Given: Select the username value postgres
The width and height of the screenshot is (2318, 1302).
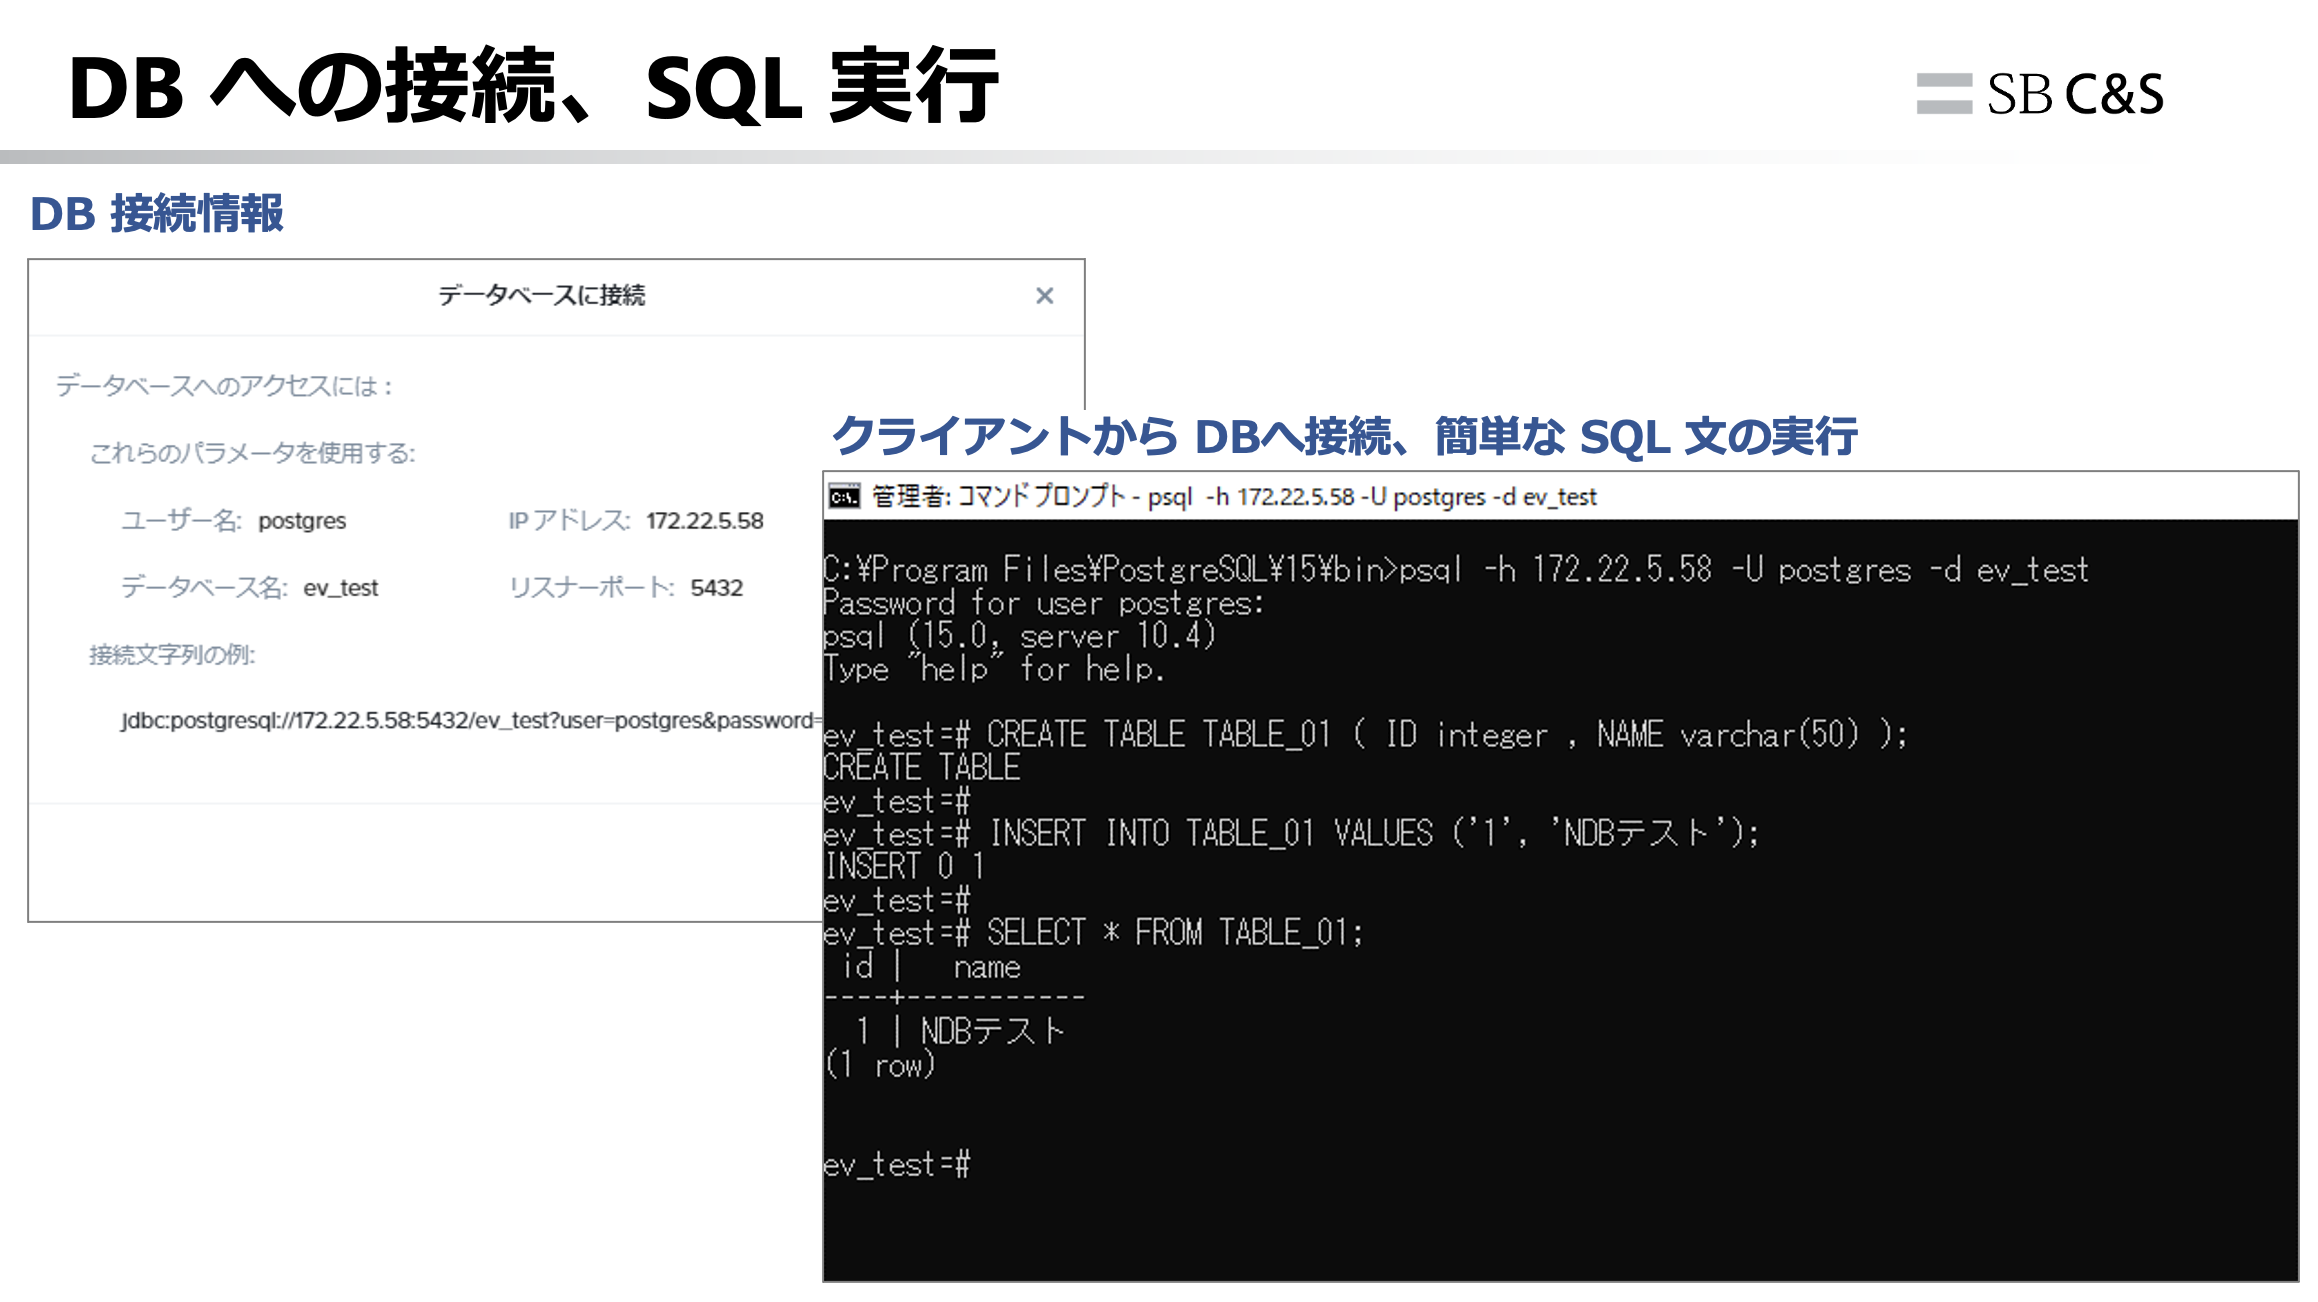Looking at the screenshot, I should [302, 521].
